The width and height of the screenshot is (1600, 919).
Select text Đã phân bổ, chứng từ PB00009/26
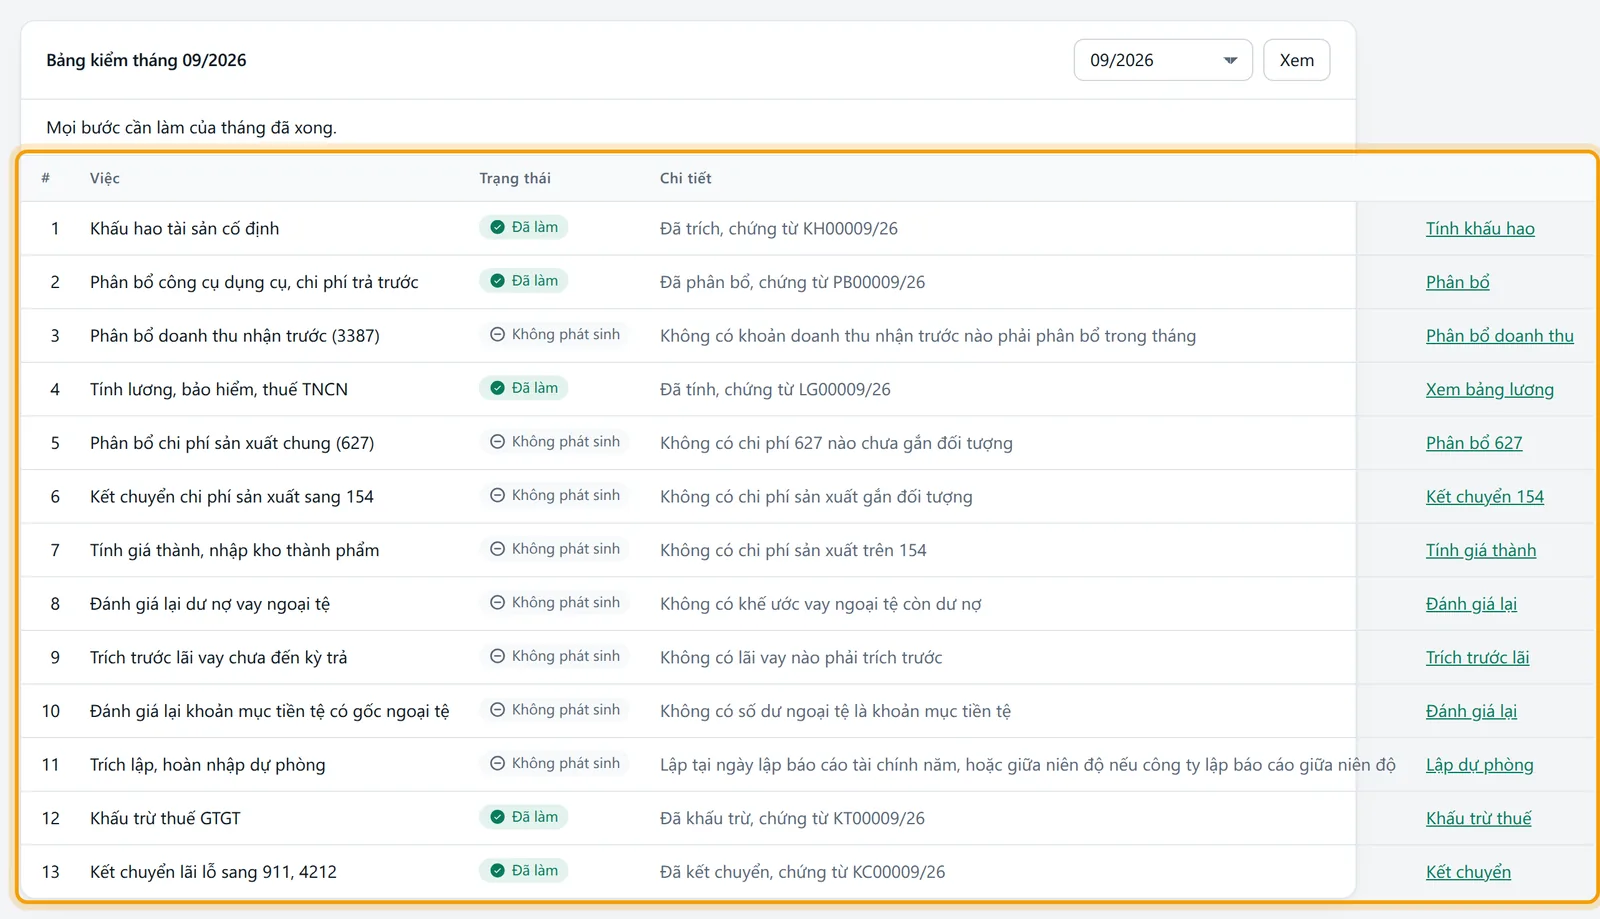pos(792,282)
